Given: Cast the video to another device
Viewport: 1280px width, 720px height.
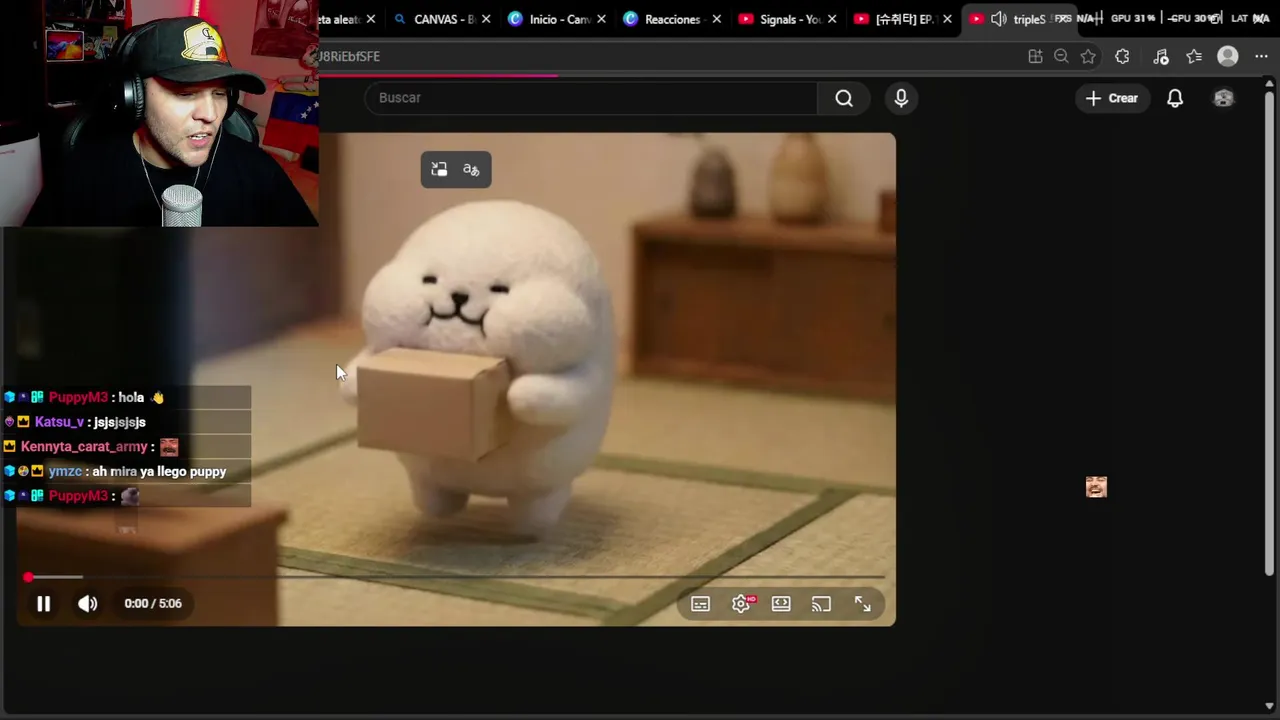Looking at the screenshot, I should coord(821,604).
